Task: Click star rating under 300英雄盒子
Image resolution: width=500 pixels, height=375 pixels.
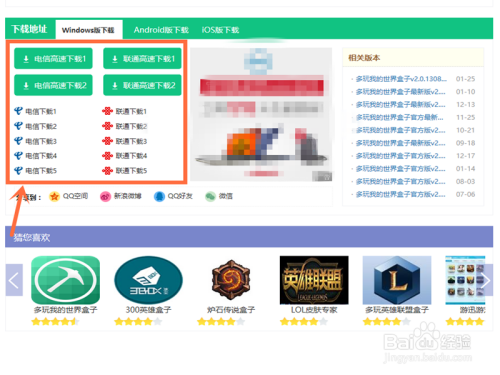Action: click(x=138, y=322)
